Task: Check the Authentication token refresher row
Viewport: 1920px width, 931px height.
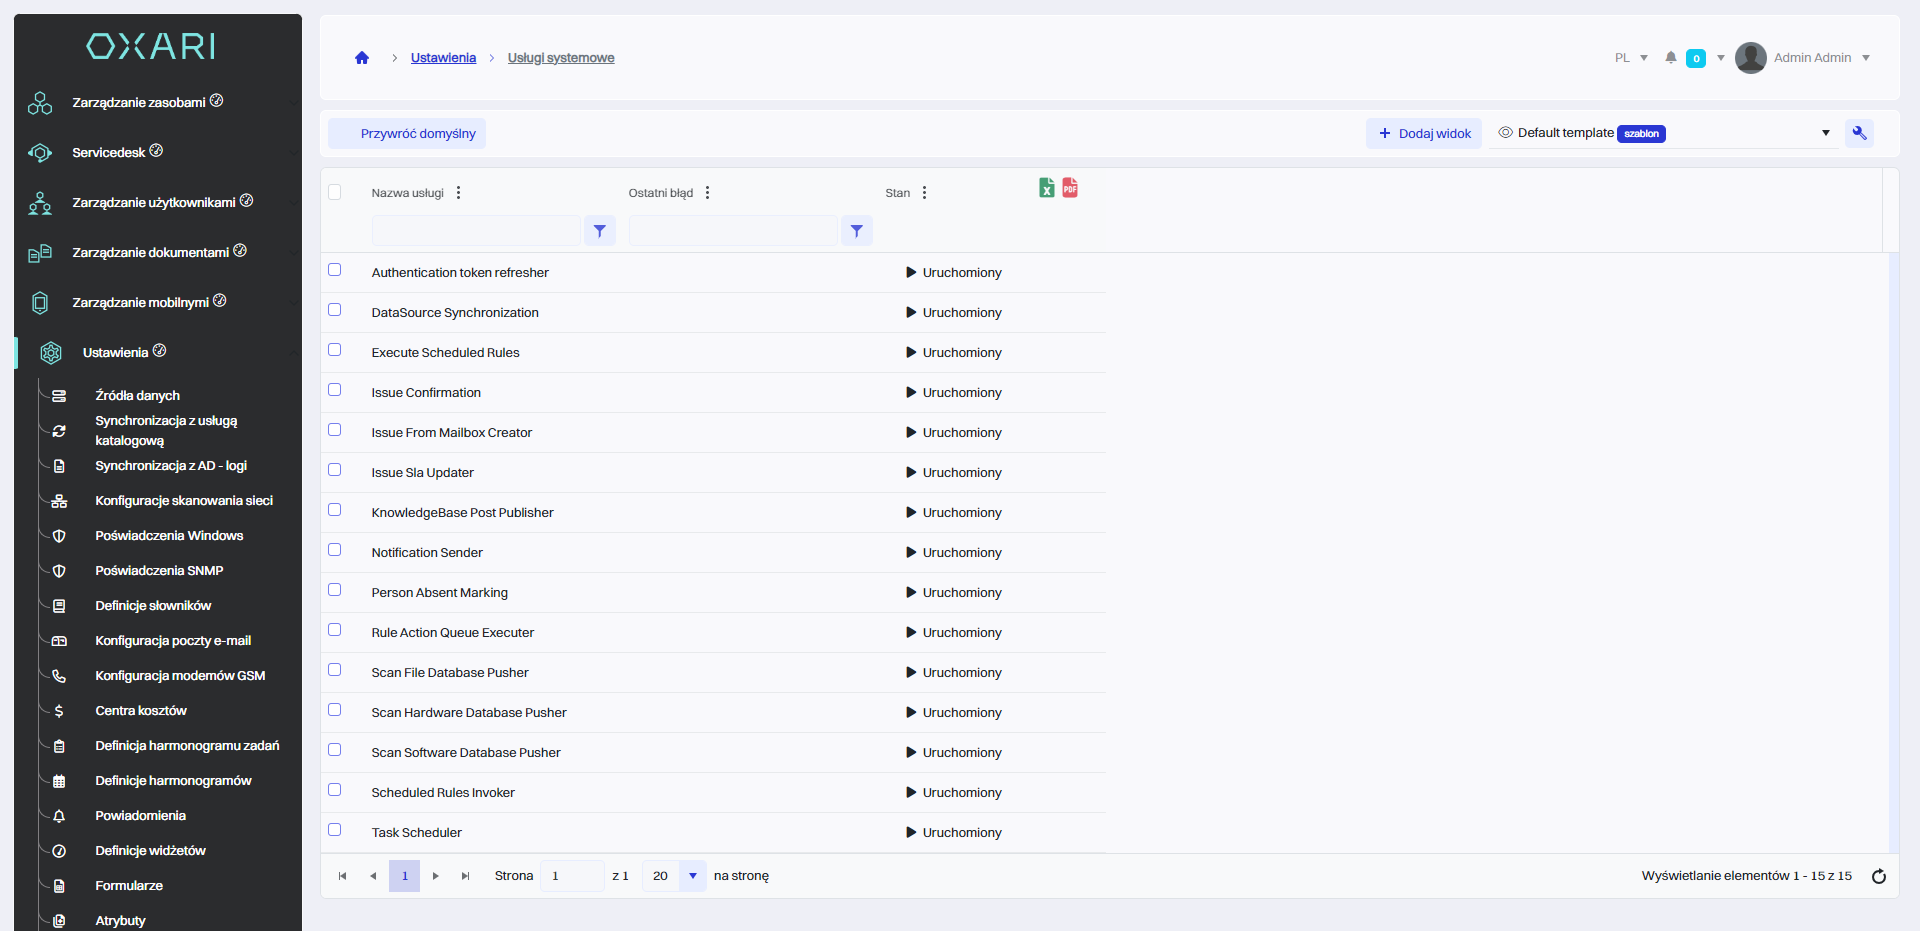Action: pyautogui.click(x=335, y=270)
